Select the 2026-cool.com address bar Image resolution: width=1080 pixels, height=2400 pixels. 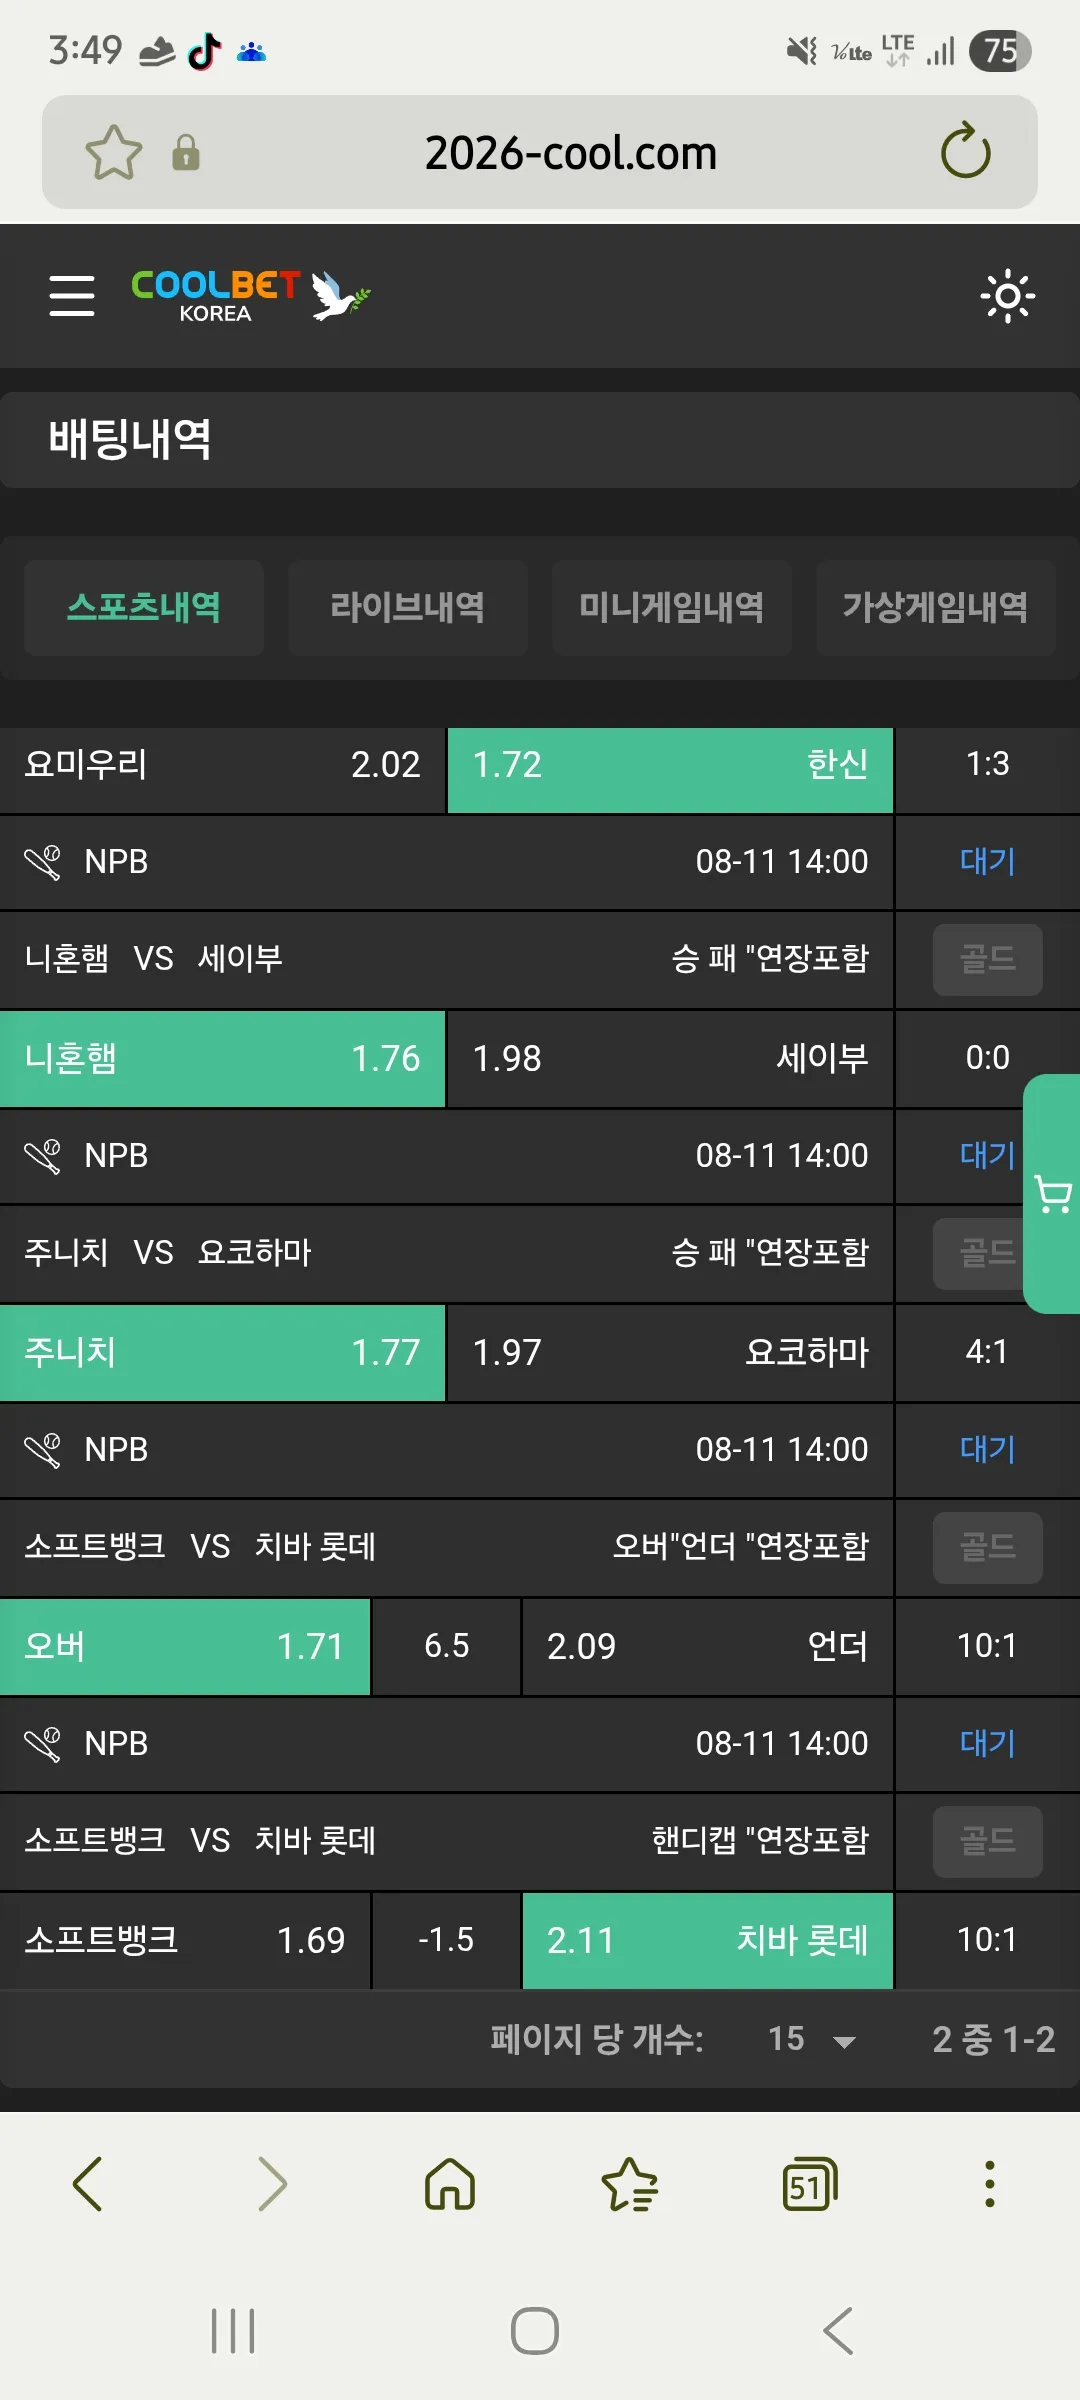tap(571, 153)
